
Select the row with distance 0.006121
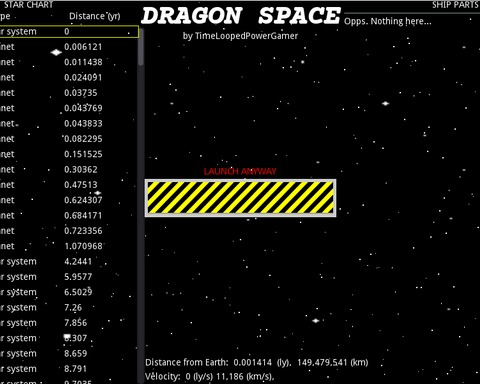point(69,47)
